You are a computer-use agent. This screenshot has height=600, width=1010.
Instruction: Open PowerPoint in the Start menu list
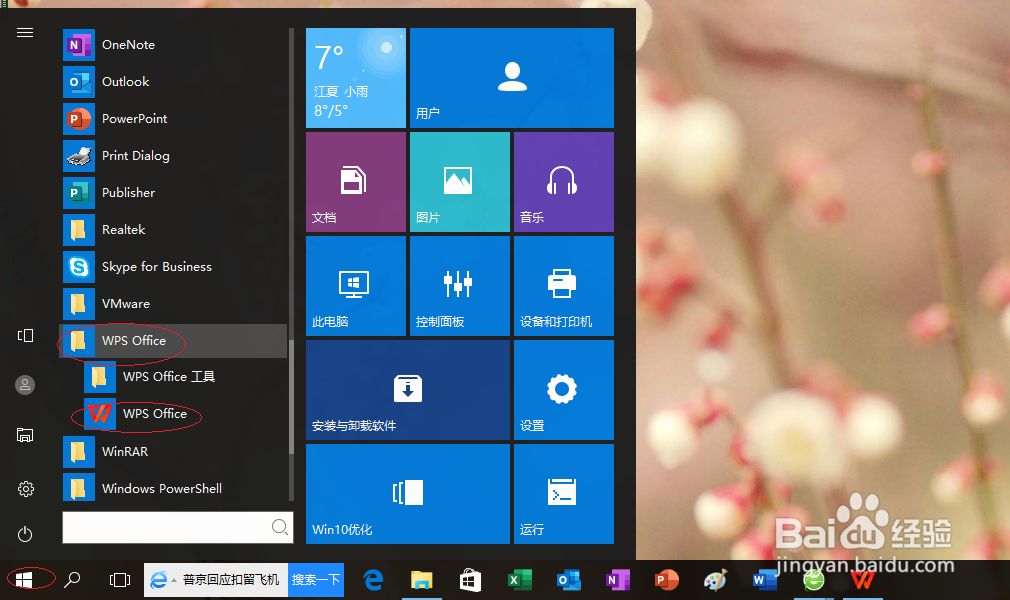174,119
